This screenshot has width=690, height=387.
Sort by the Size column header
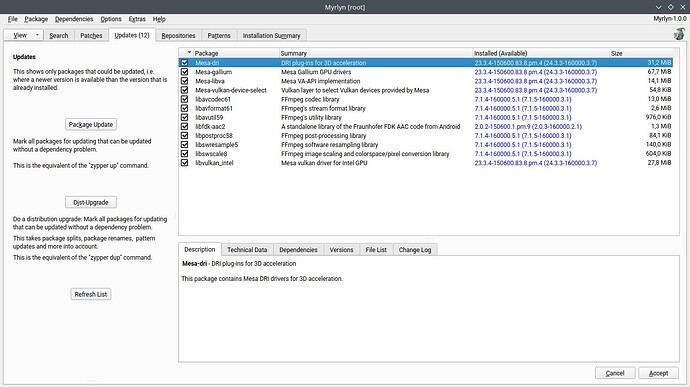click(x=642, y=53)
